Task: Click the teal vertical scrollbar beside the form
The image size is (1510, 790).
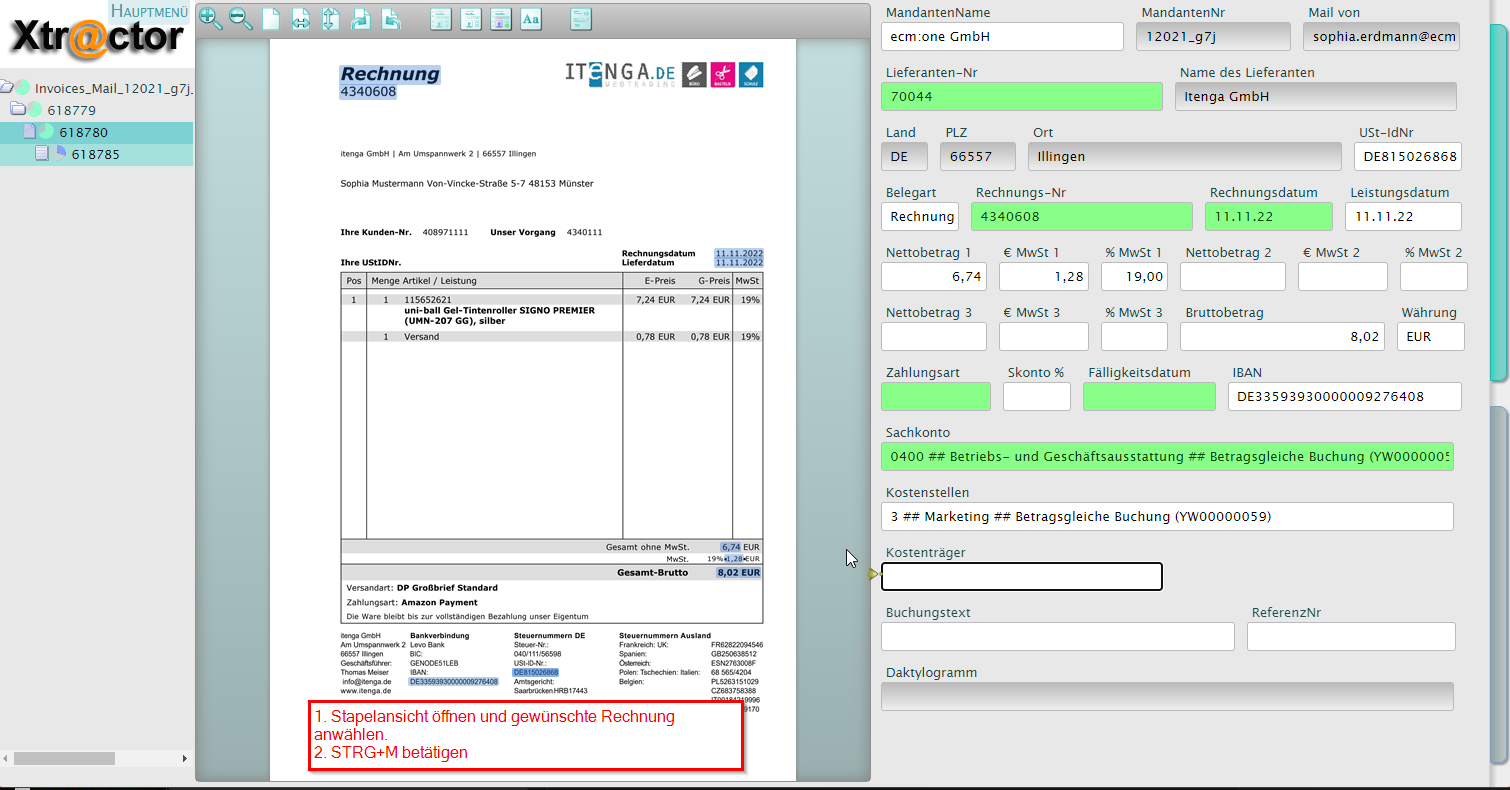Action: point(1498,203)
